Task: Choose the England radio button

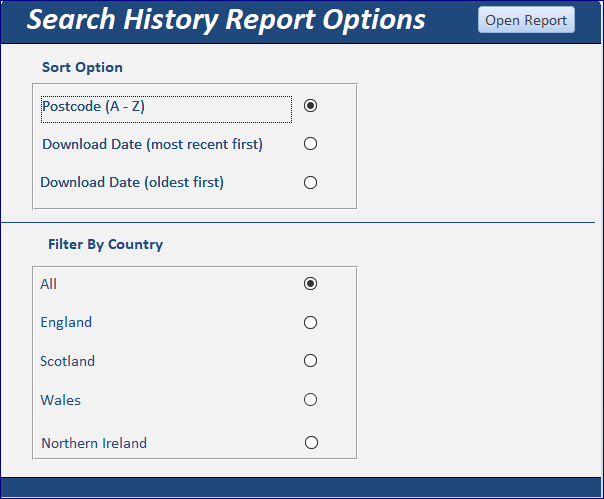Action: pyautogui.click(x=310, y=322)
